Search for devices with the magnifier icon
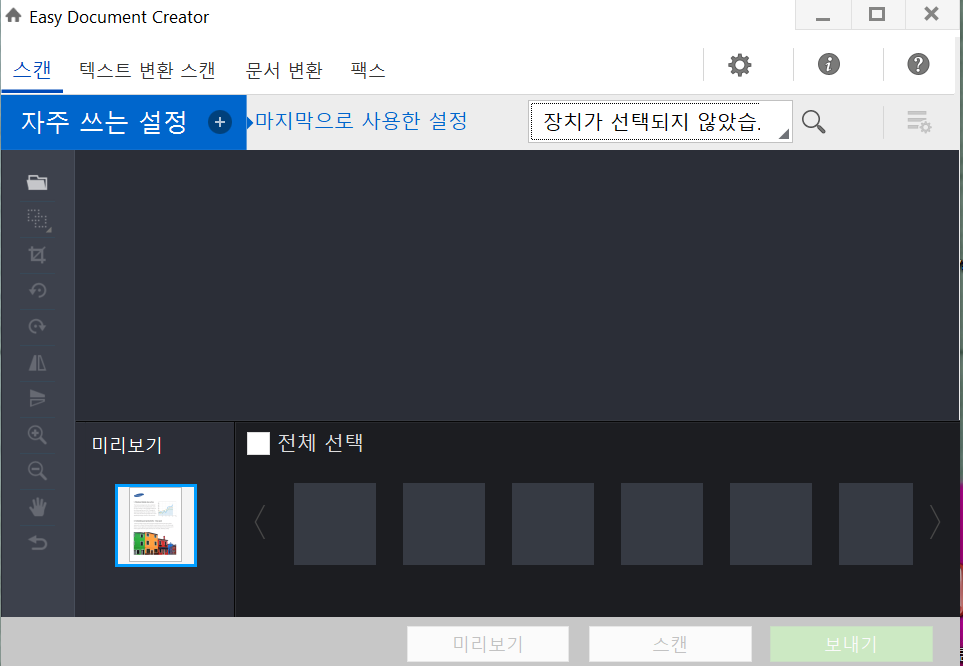The width and height of the screenshot is (963, 666). (813, 122)
